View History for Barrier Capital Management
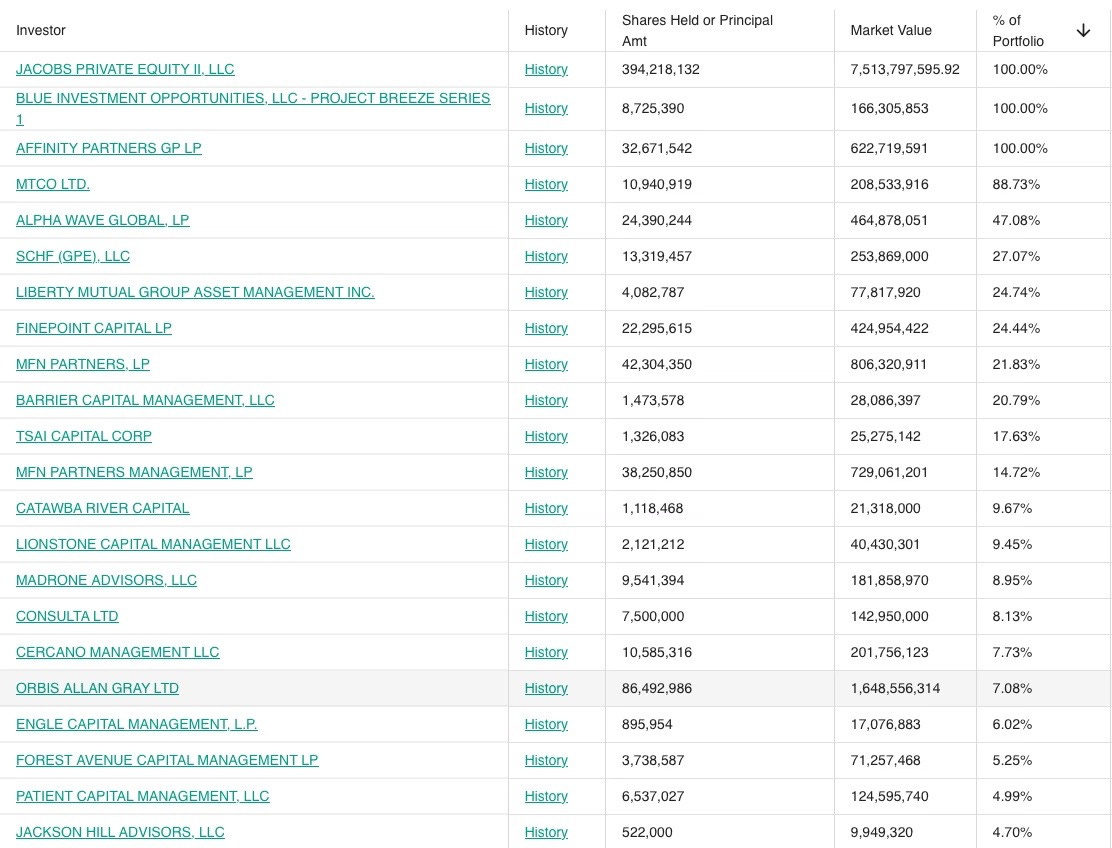Screen dimensions: 1112x848 (x=546, y=401)
